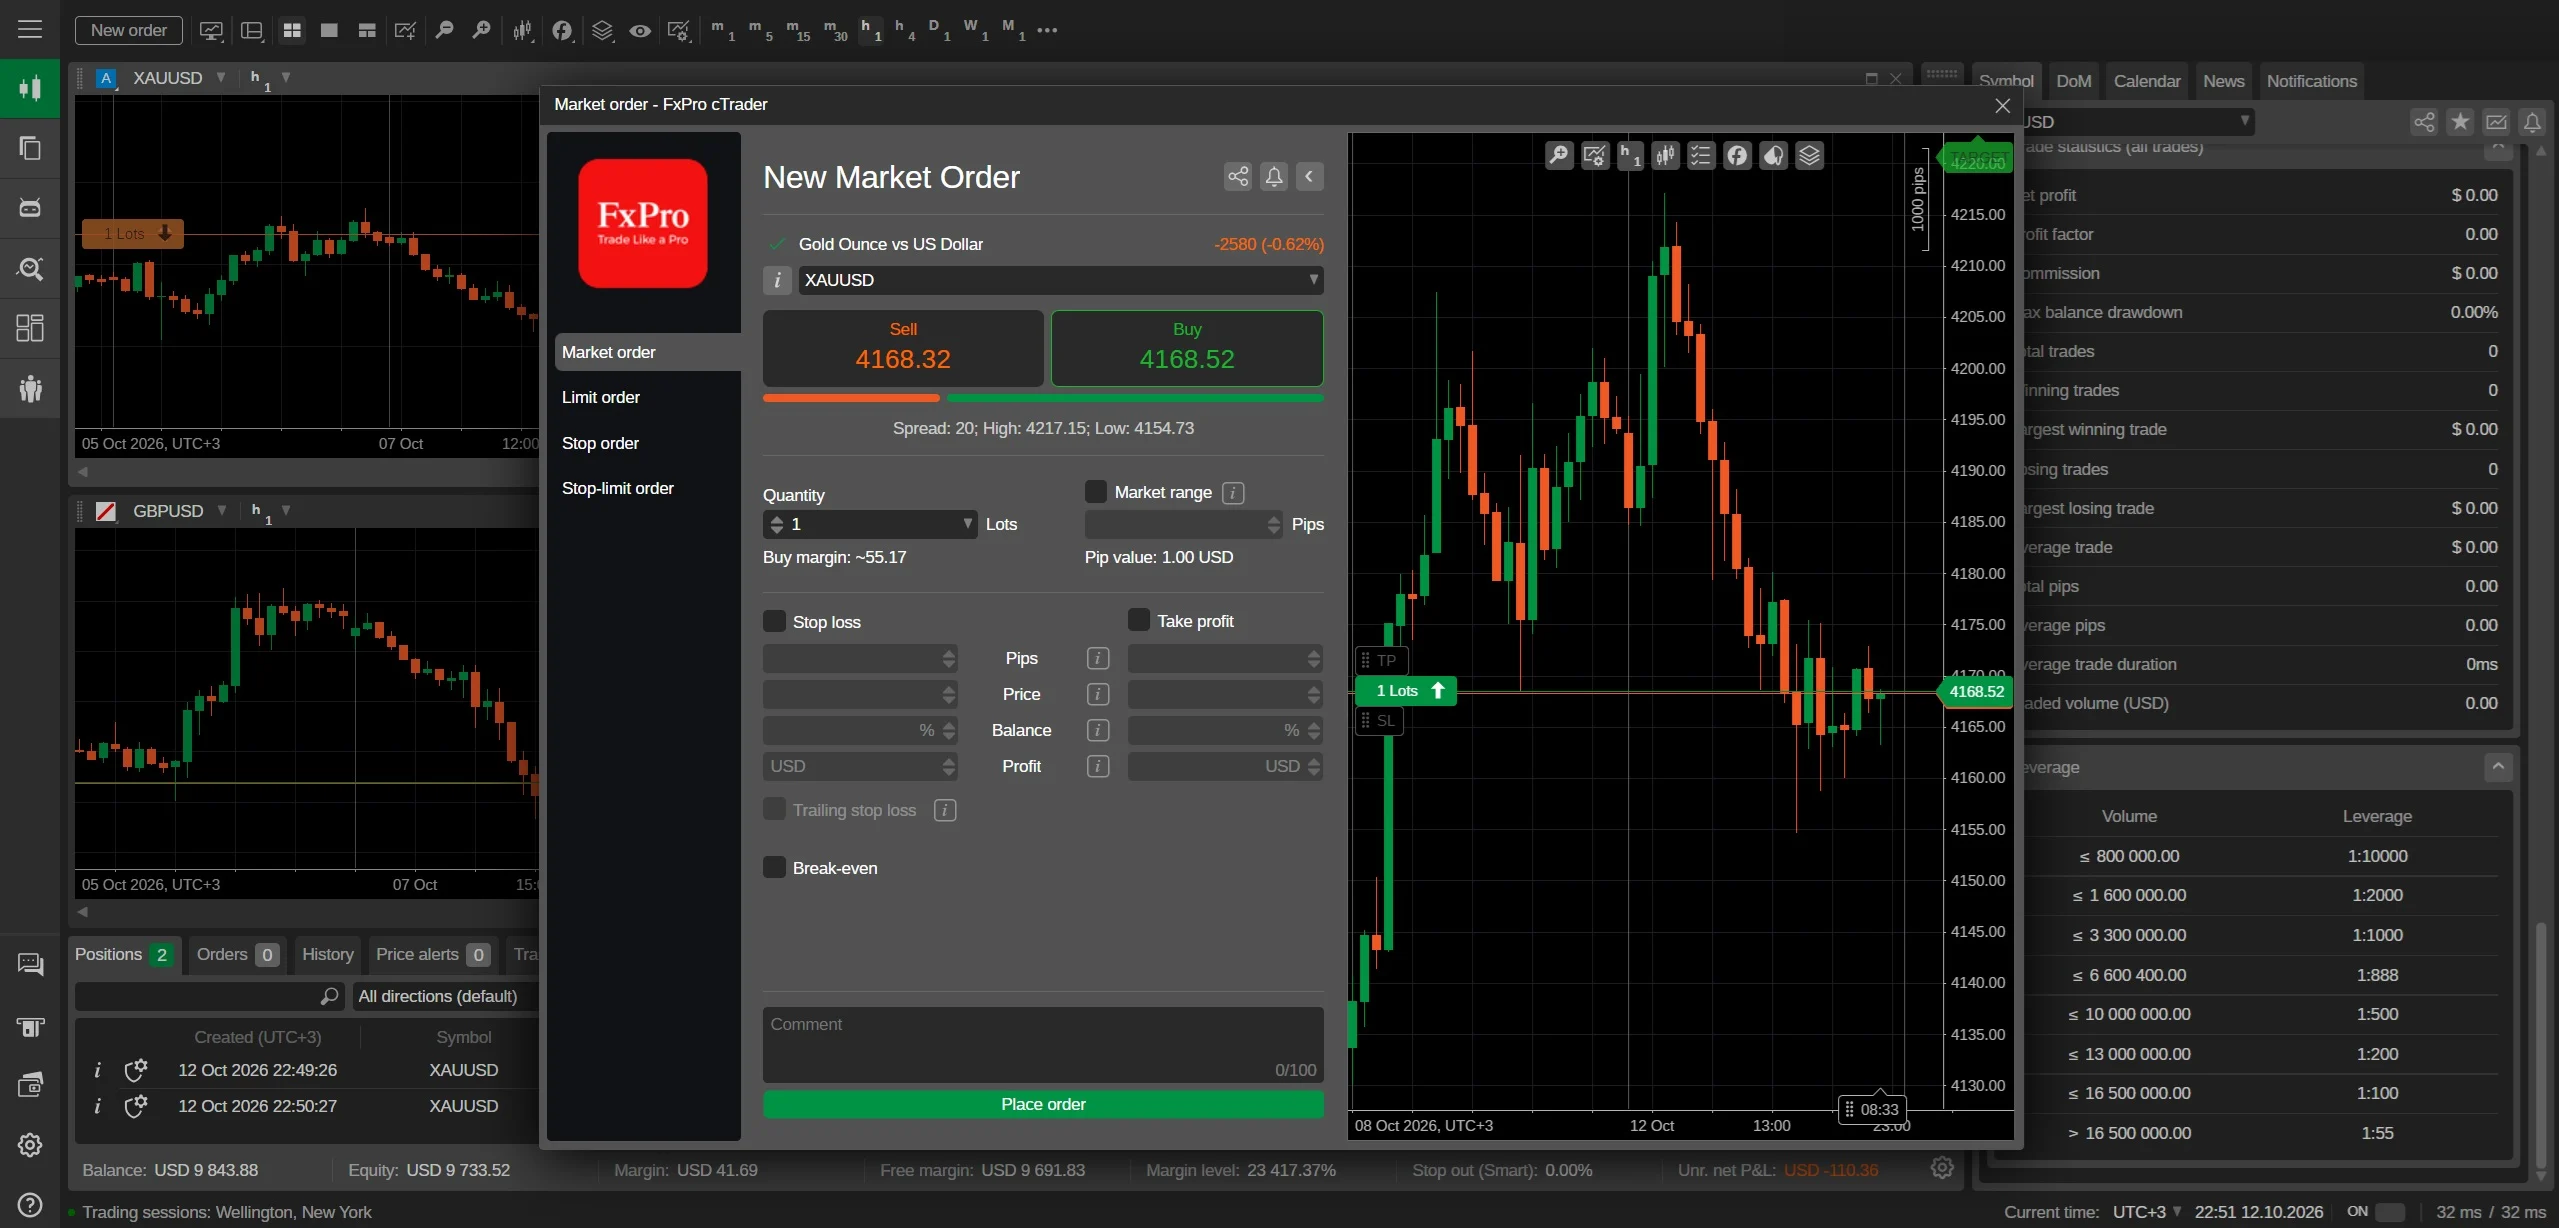Click symbol info 'i' icon beside XAUUSD
The height and width of the screenshot is (1228, 2559).
pos(777,280)
